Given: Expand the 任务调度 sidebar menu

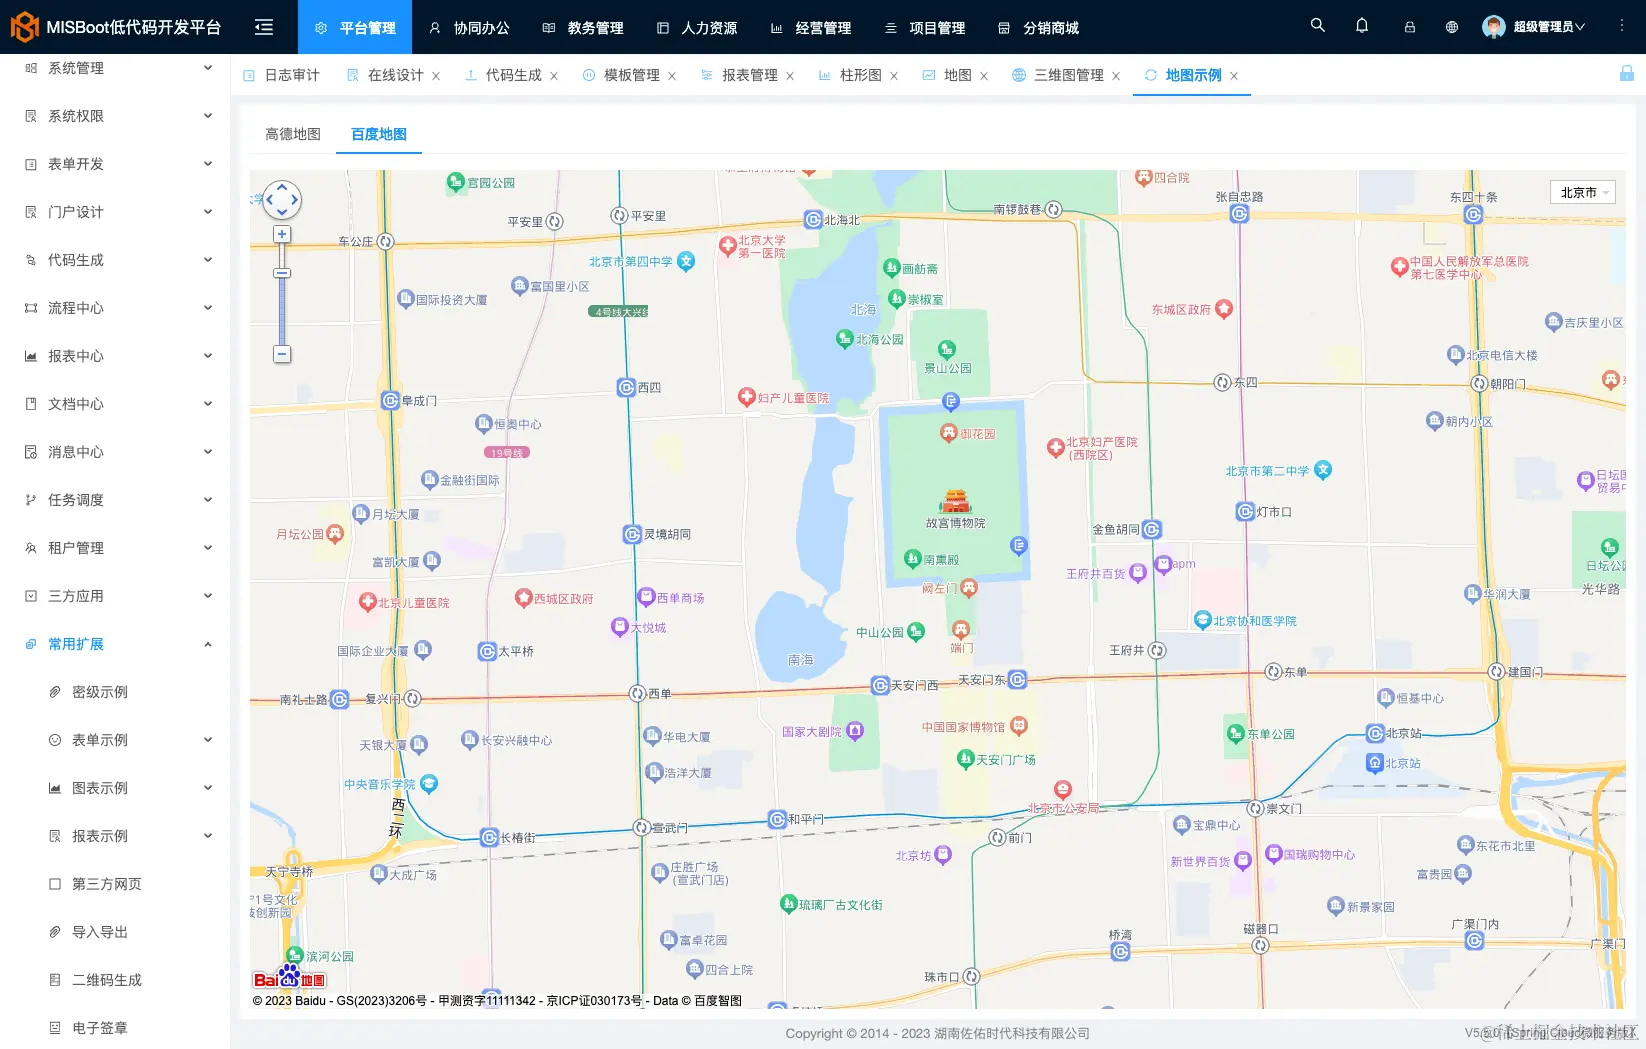Looking at the screenshot, I should tap(115, 500).
